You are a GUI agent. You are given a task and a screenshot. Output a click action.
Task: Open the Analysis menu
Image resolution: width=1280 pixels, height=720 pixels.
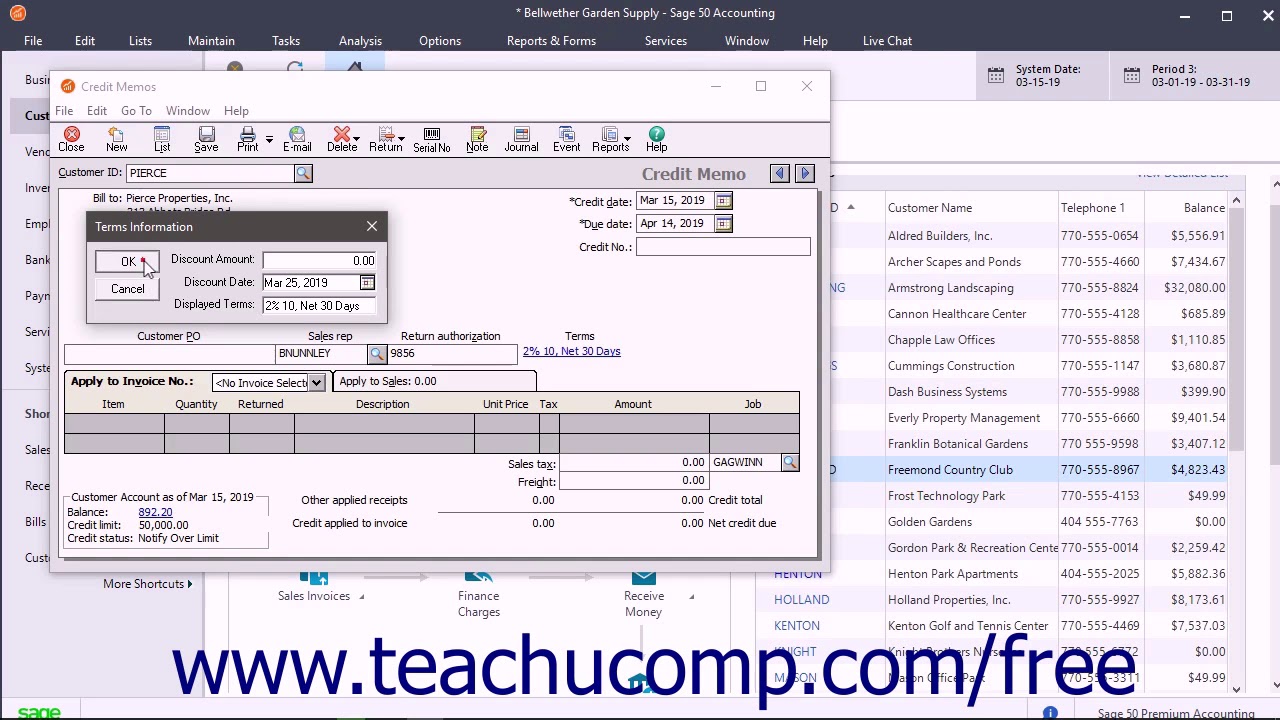(360, 41)
